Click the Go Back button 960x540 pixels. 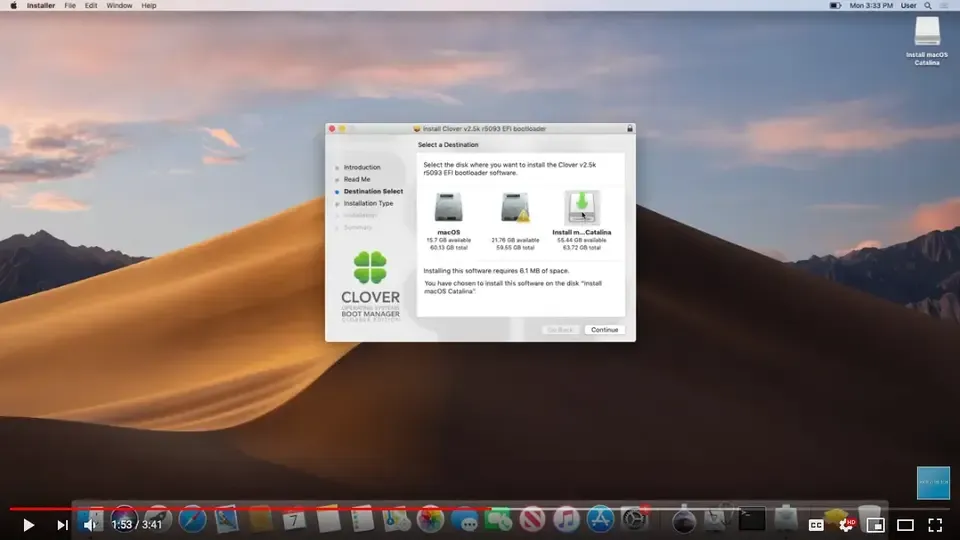(x=560, y=330)
